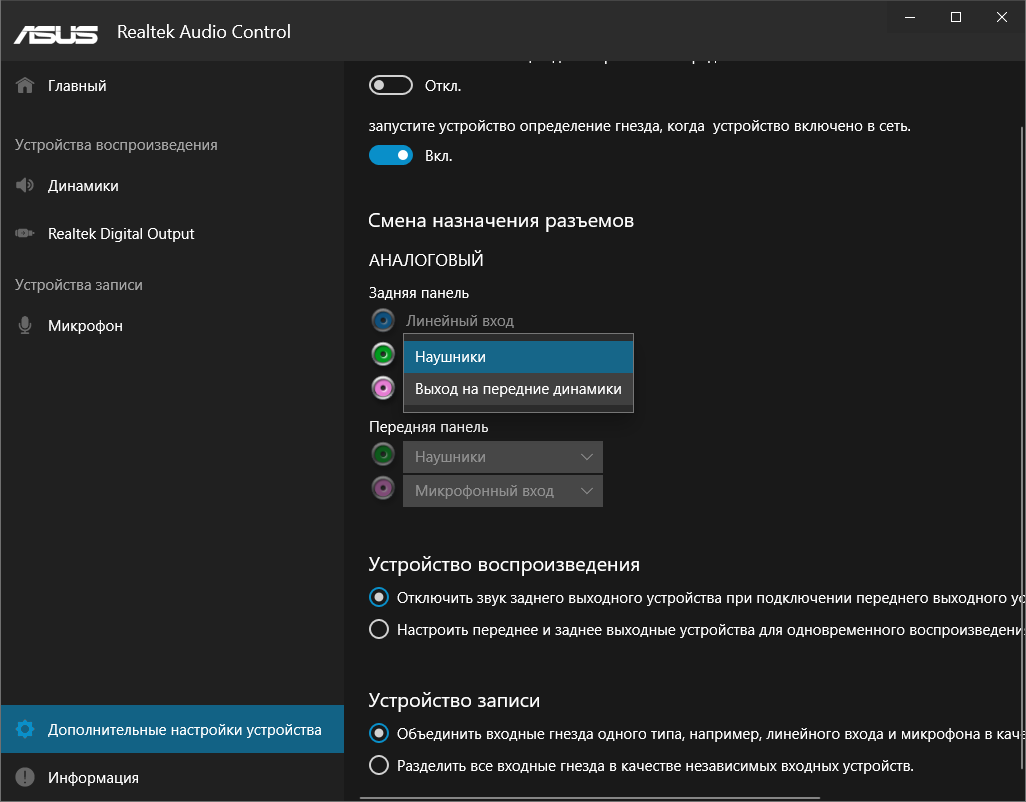Click the microphone icon in the sidebar

tap(26, 326)
